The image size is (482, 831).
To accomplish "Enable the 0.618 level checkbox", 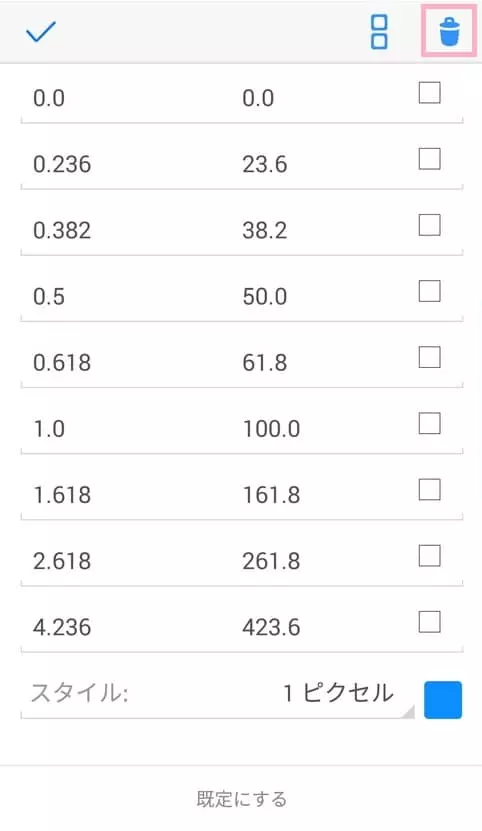I will pos(430,358).
